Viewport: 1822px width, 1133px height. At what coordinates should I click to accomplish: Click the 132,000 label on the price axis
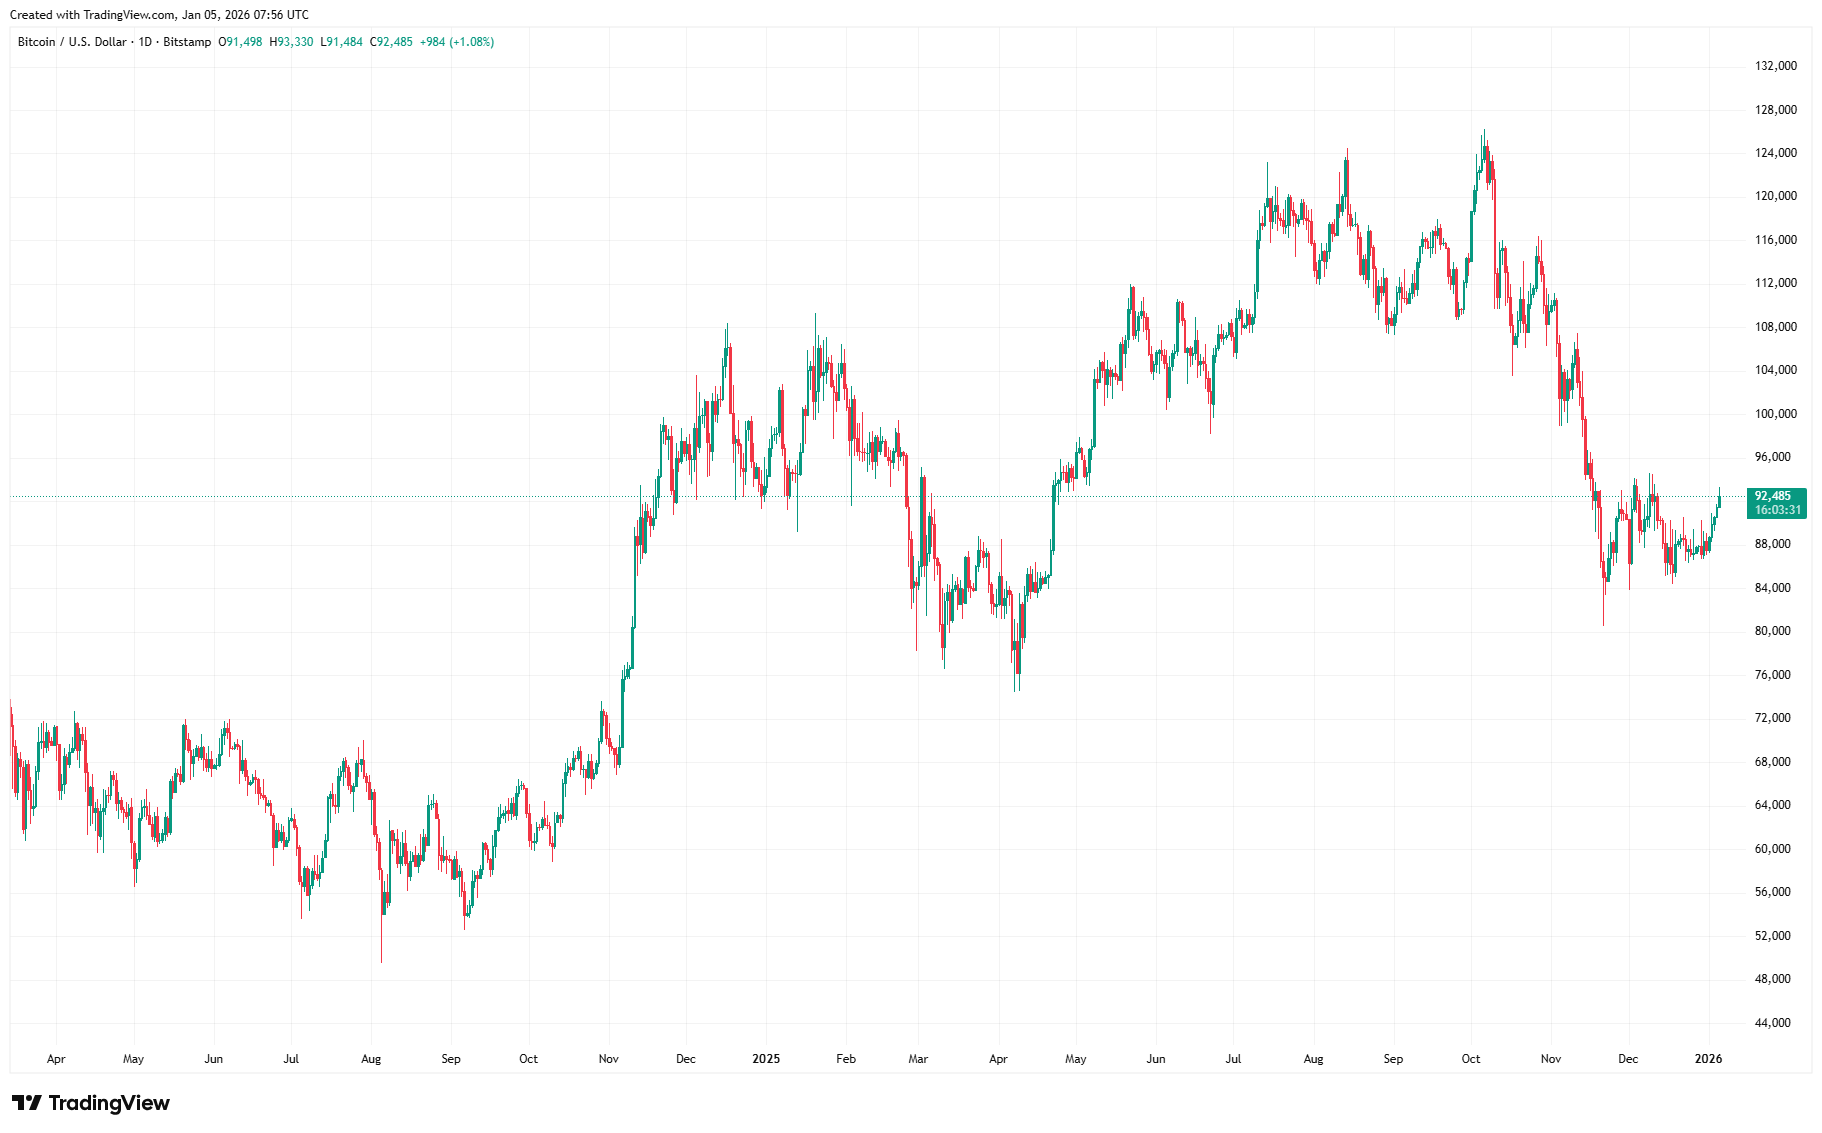pyautogui.click(x=1775, y=66)
